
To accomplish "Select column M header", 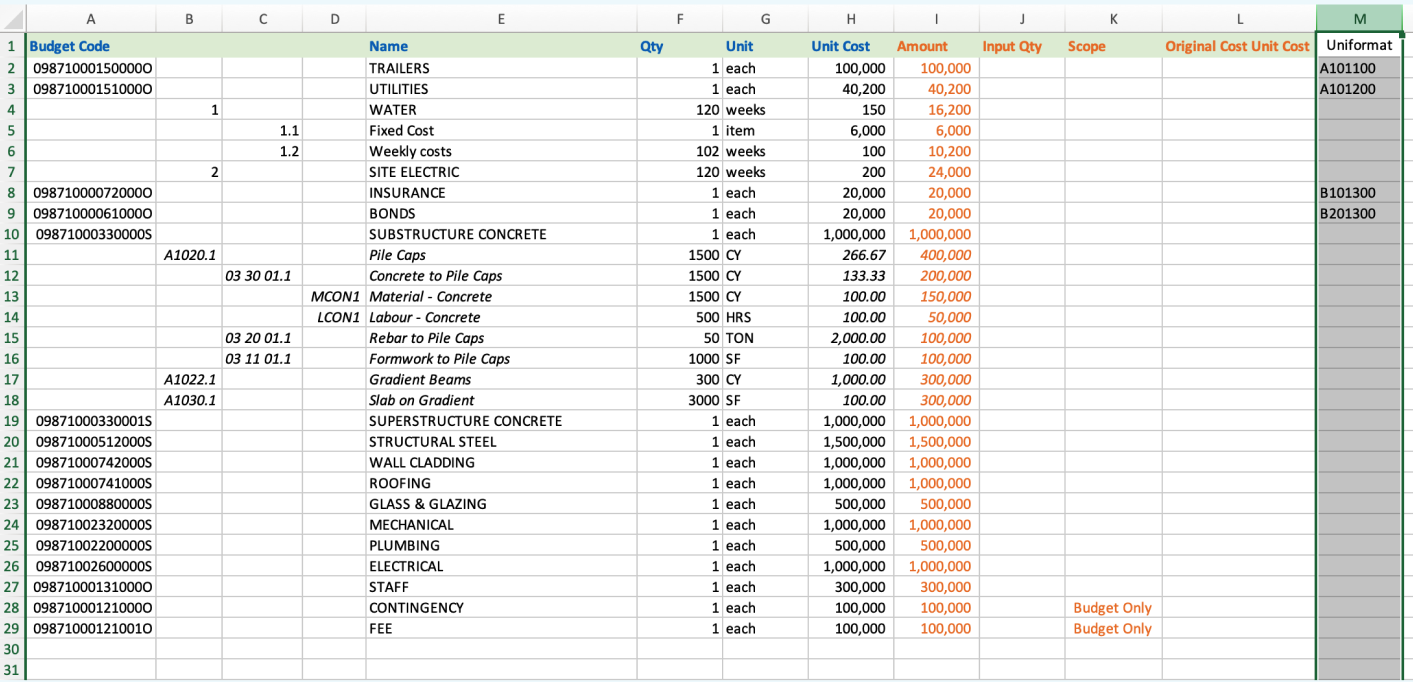I will (1359, 18).
